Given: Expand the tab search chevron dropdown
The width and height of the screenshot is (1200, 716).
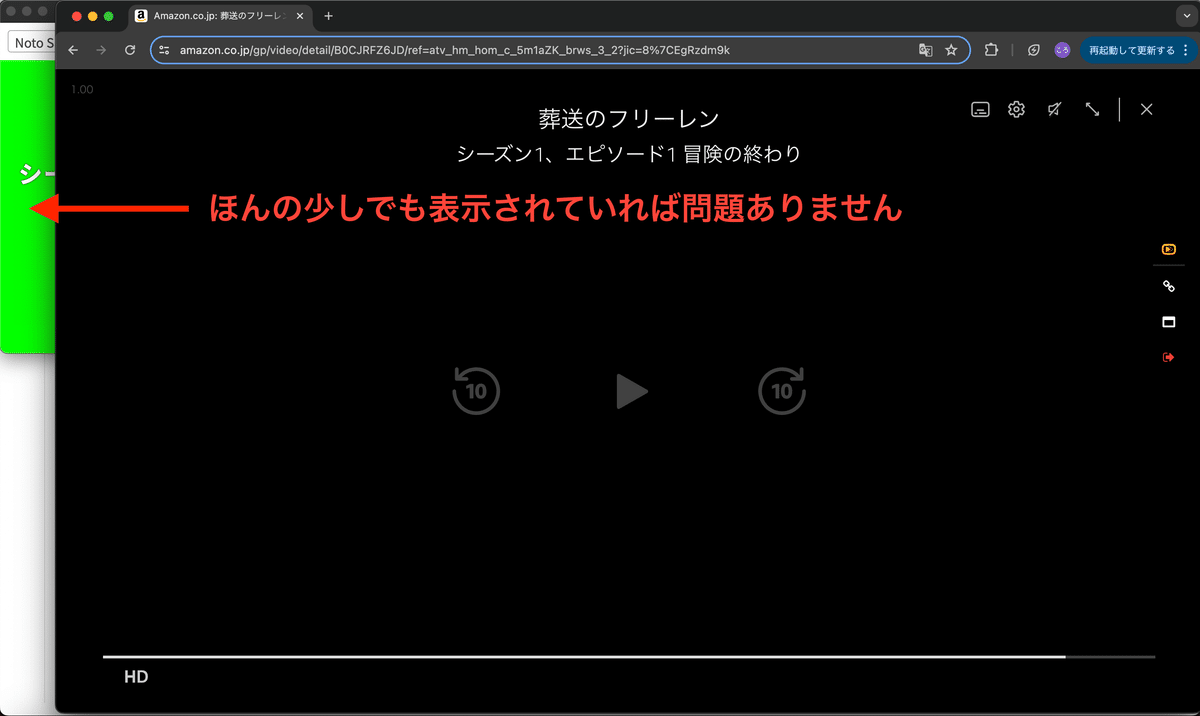Looking at the screenshot, I should coord(1185,16).
